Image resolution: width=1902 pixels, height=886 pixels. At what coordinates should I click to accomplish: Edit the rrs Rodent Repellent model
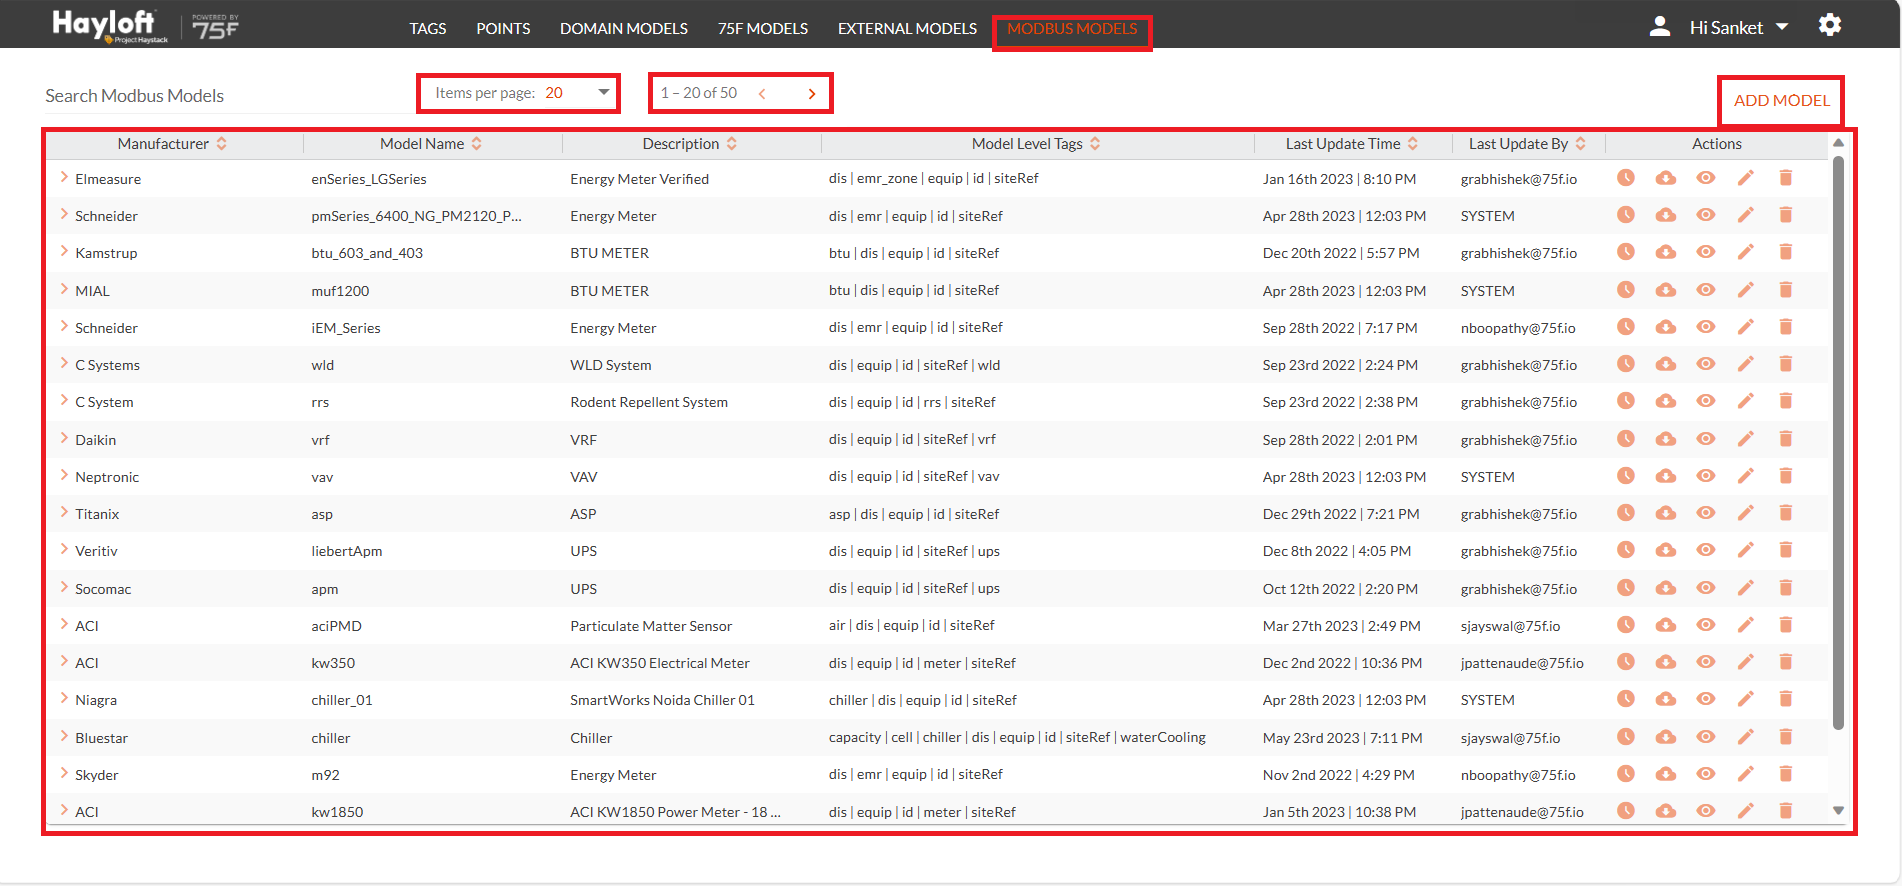point(1746,401)
